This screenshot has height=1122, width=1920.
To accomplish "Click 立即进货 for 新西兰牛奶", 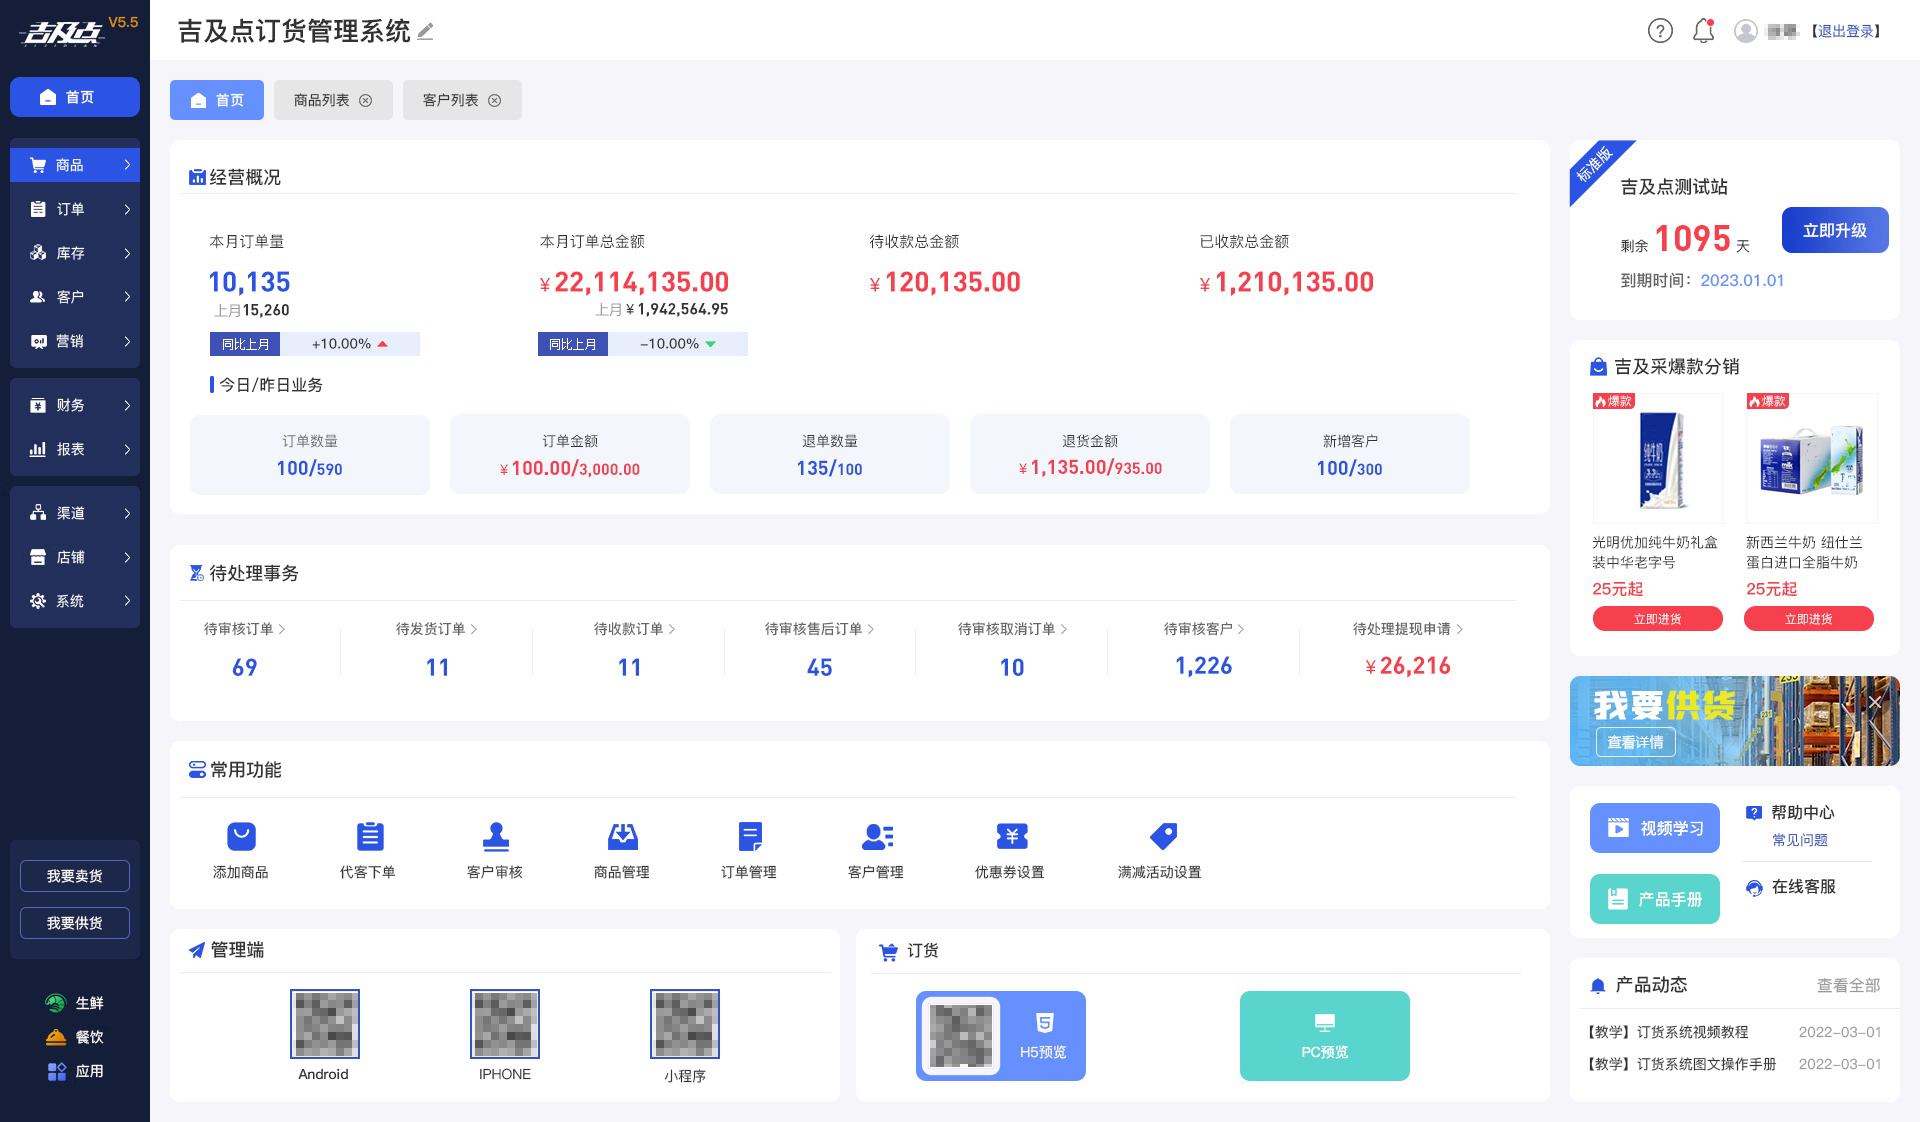I will coord(1809,619).
